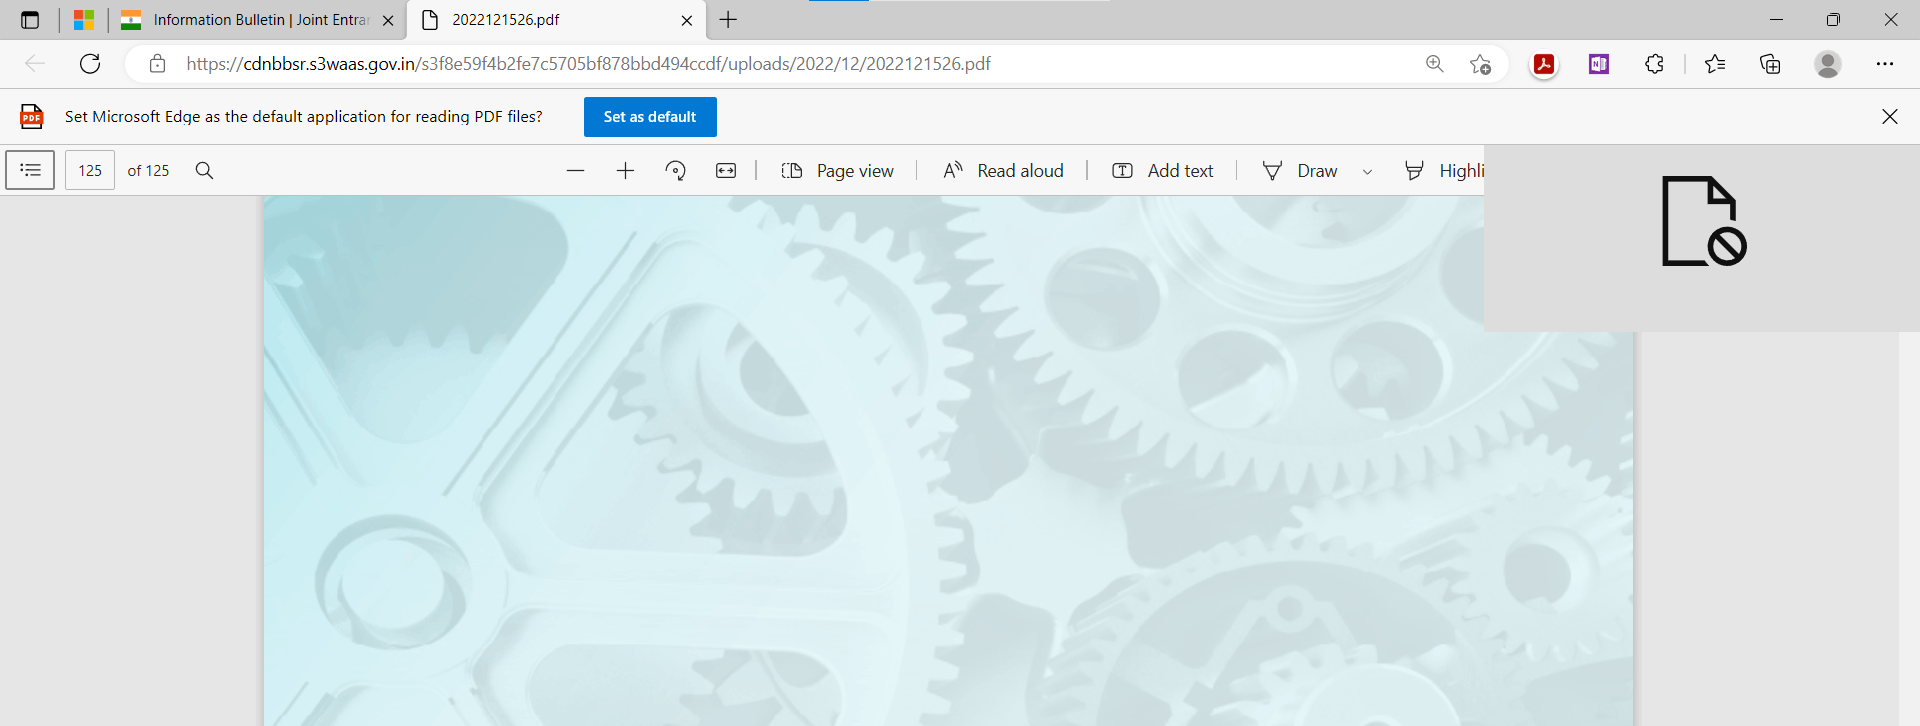This screenshot has height=726, width=1920.
Task: Click the Windows Start logo icon
Action: 84,20
